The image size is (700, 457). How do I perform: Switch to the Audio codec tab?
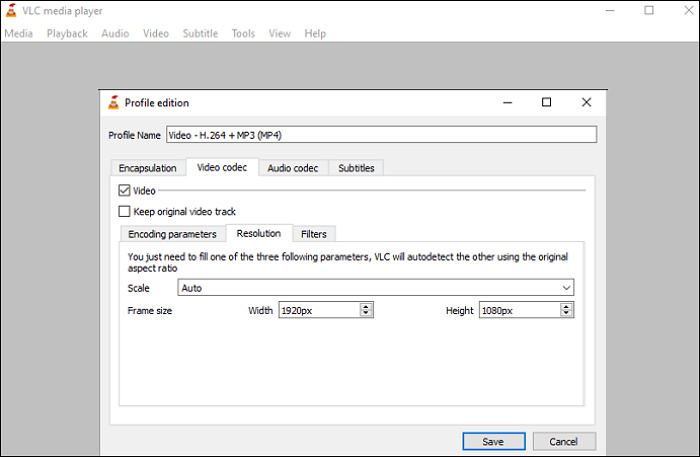tap(292, 168)
